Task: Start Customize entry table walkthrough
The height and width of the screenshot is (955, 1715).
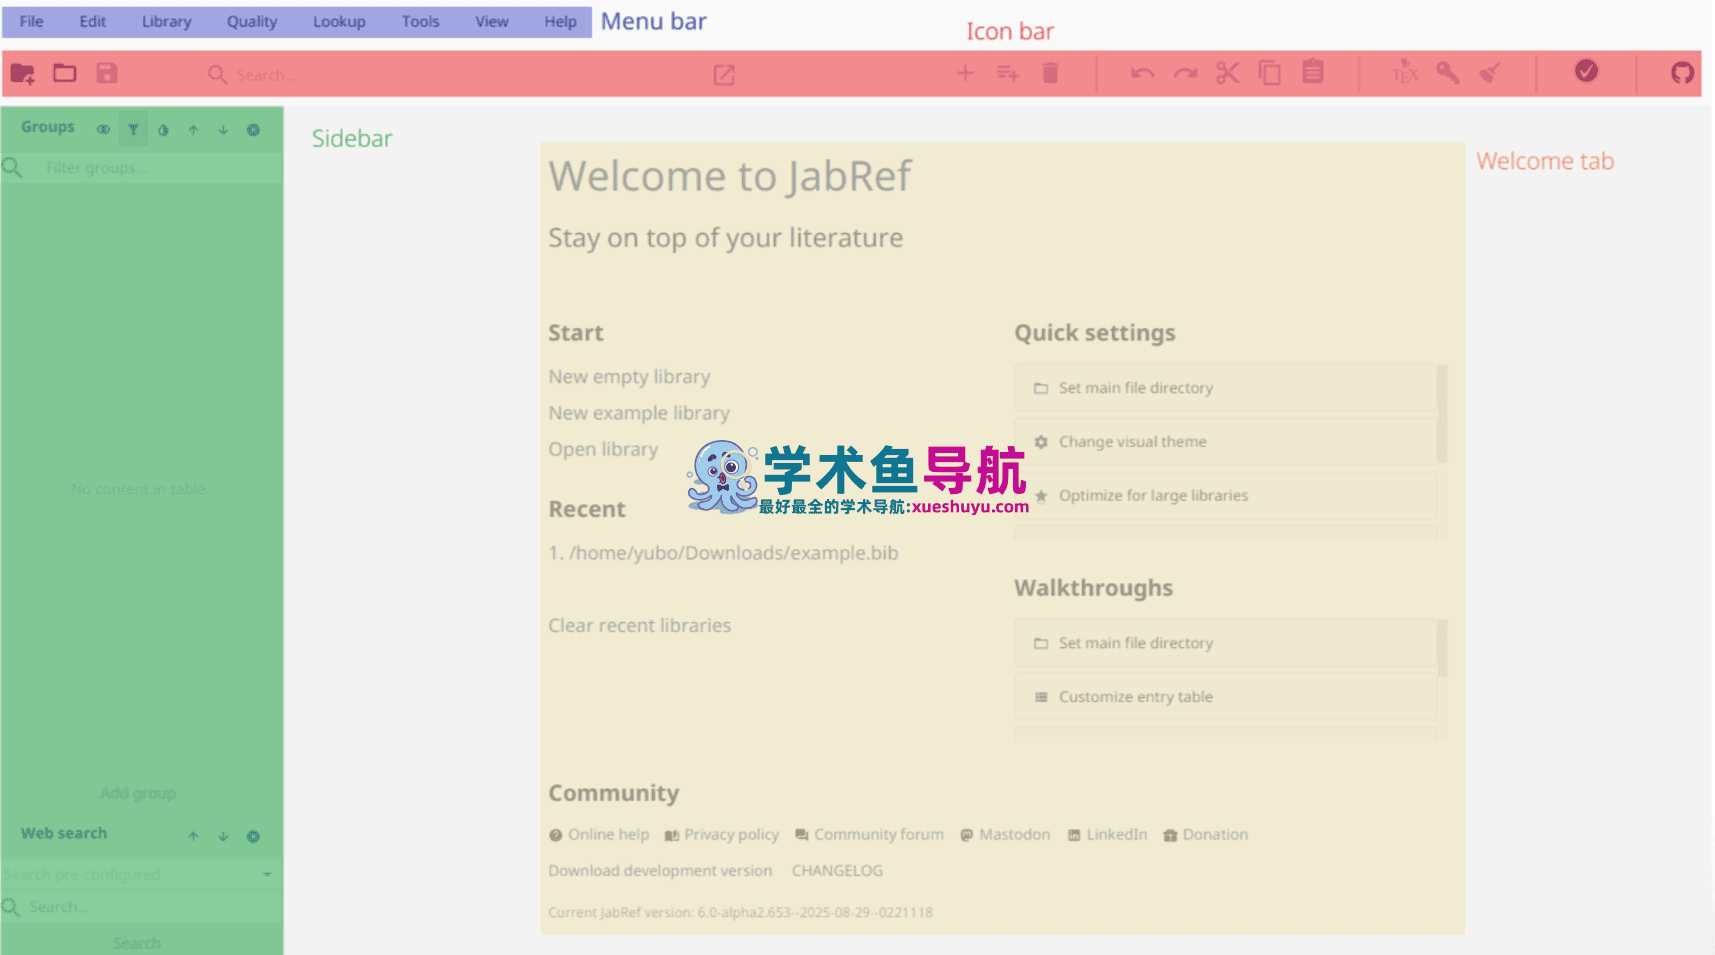Action: pos(1225,697)
